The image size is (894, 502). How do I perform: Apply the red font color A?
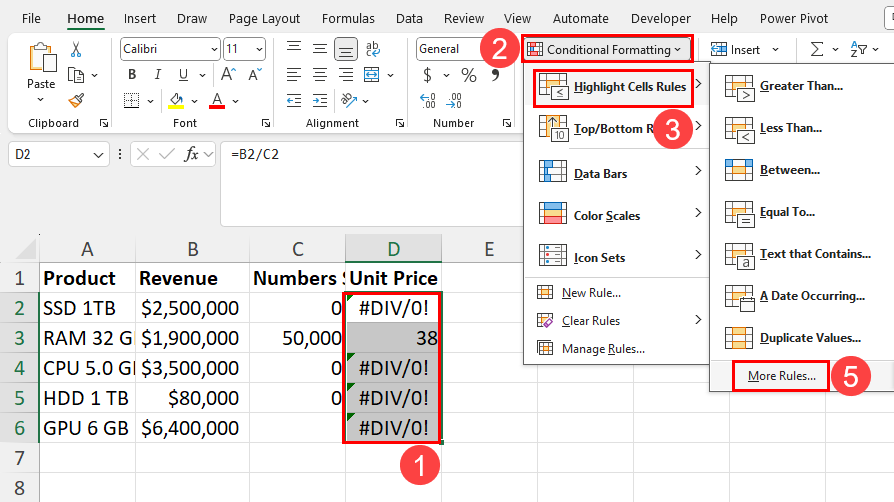coord(217,101)
